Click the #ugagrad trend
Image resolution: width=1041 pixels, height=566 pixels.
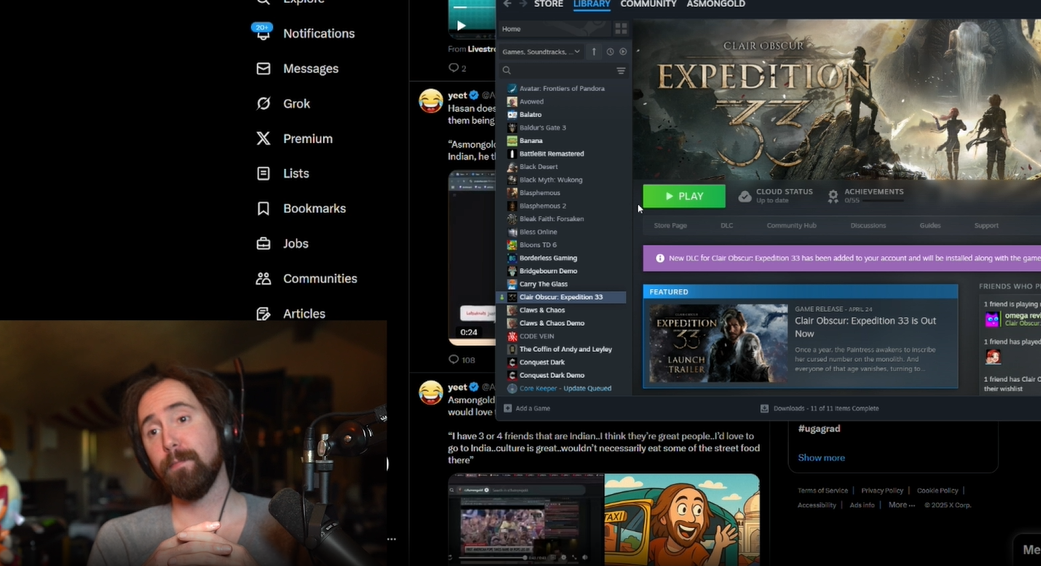[819, 429]
